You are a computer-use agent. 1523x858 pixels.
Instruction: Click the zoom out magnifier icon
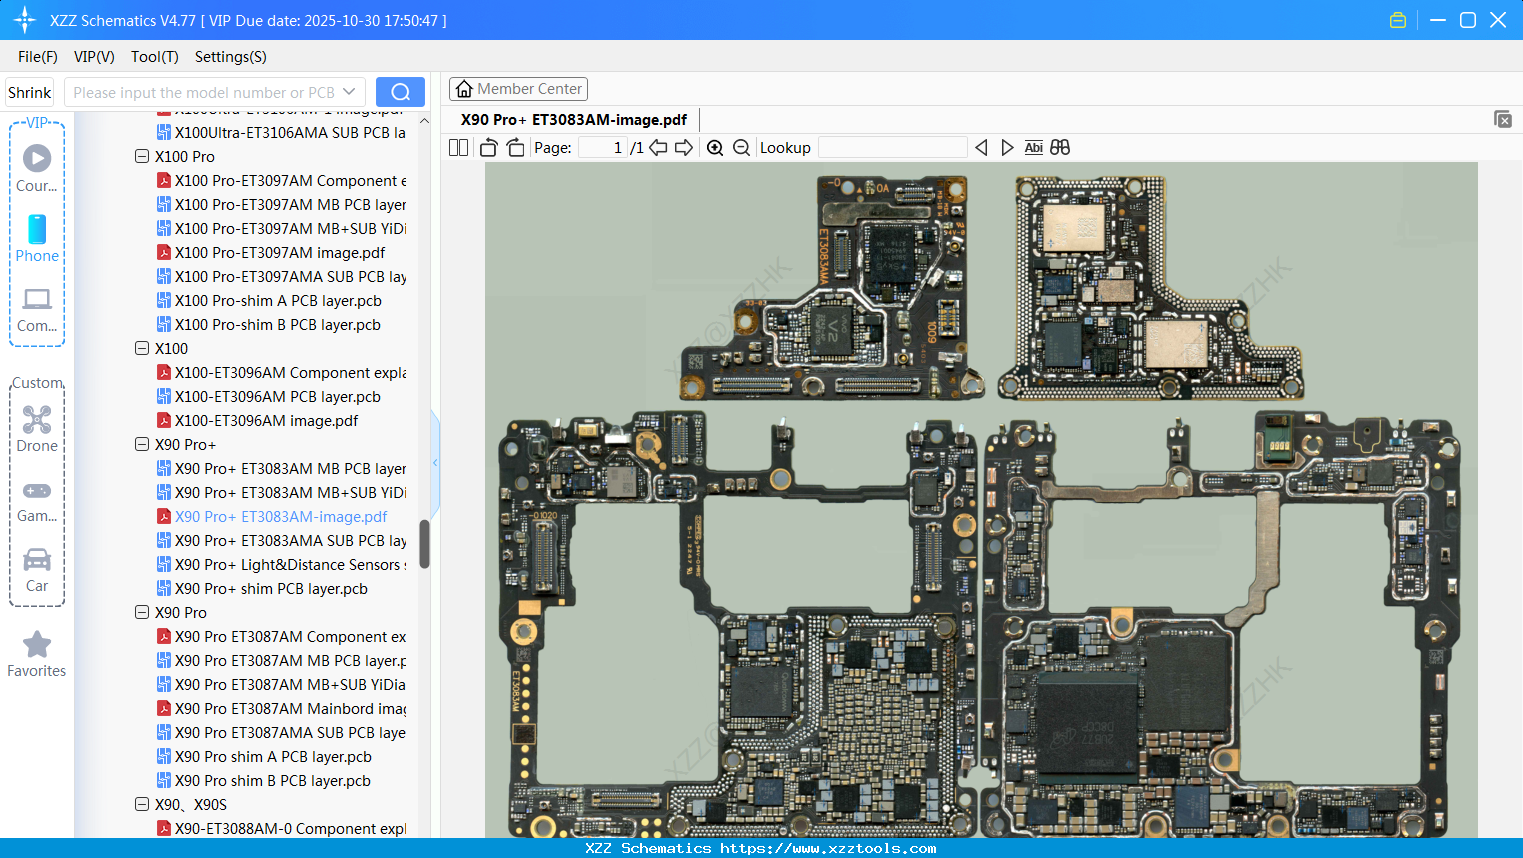click(x=741, y=148)
